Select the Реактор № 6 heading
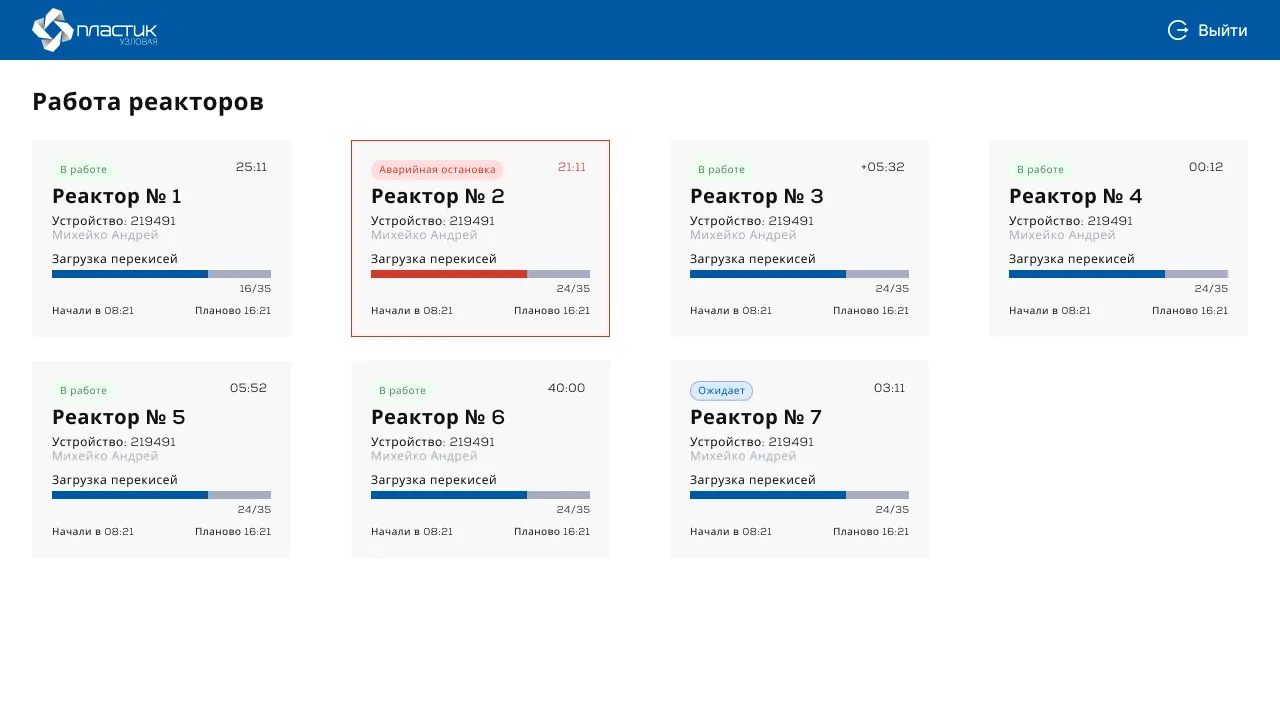Image resolution: width=1280 pixels, height=720 pixels. point(437,417)
